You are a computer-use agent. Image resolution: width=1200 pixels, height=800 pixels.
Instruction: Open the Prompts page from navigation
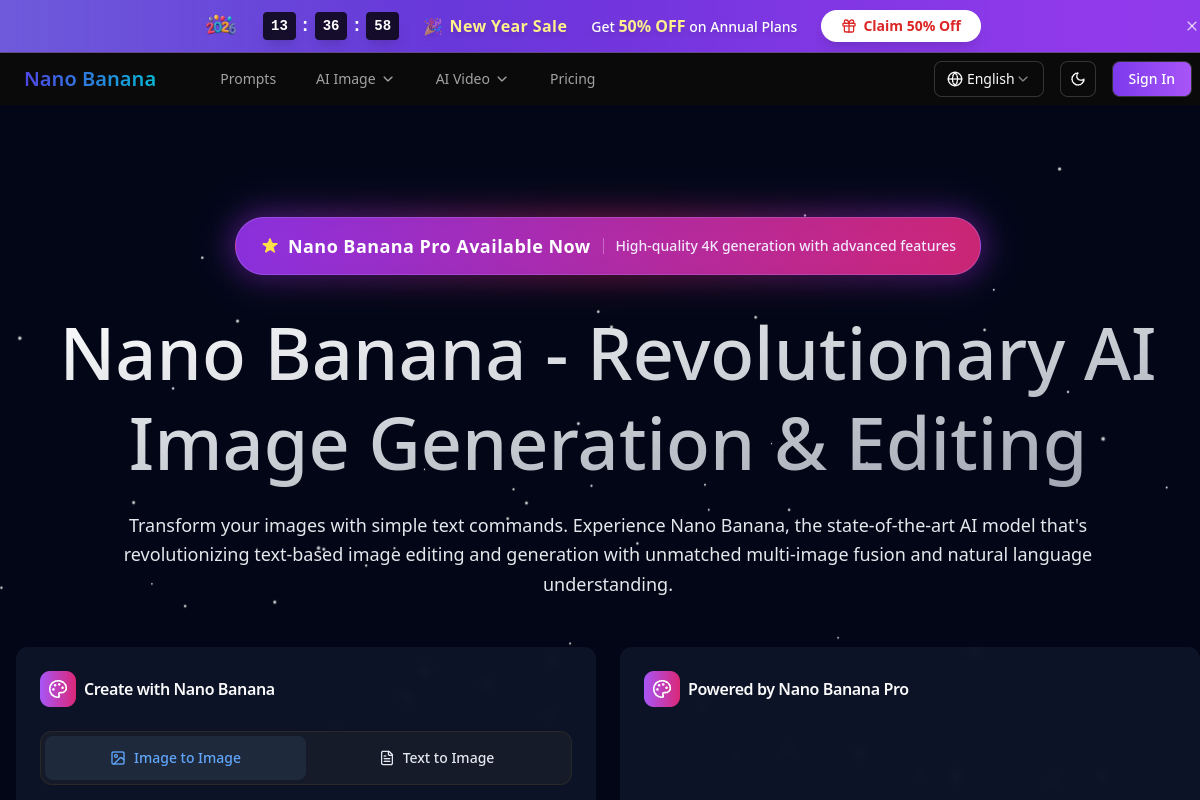(x=248, y=79)
